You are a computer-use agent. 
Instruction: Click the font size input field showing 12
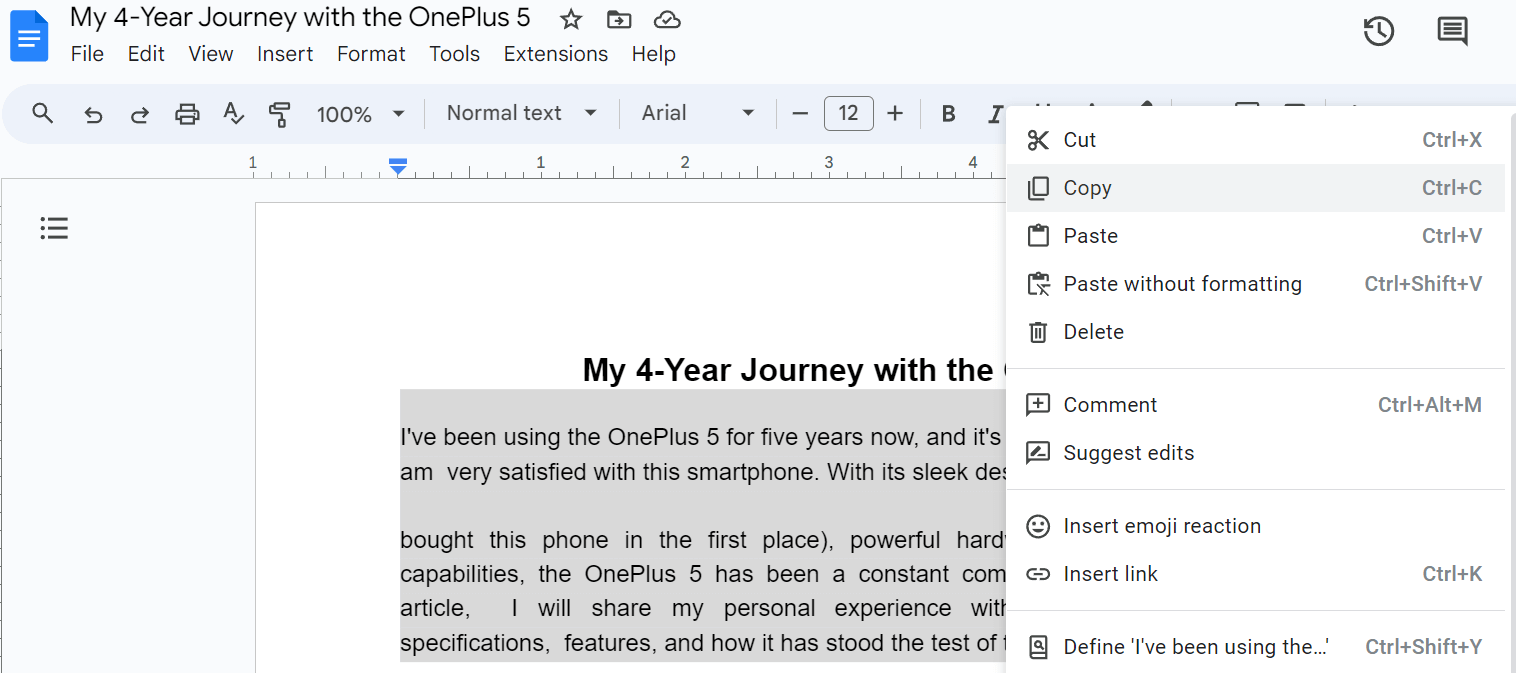(x=848, y=113)
